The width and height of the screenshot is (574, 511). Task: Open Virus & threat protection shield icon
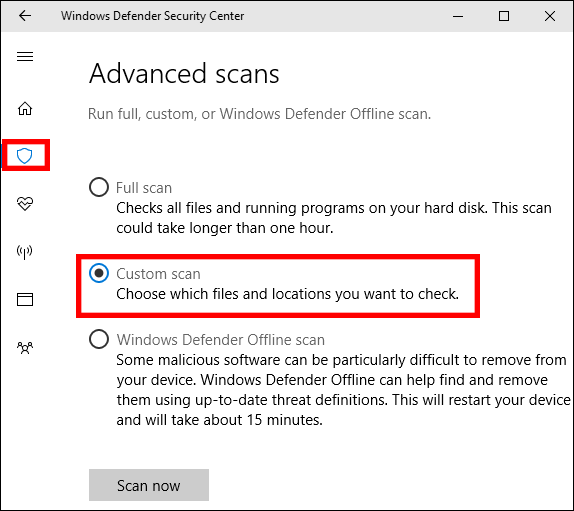[25, 156]
